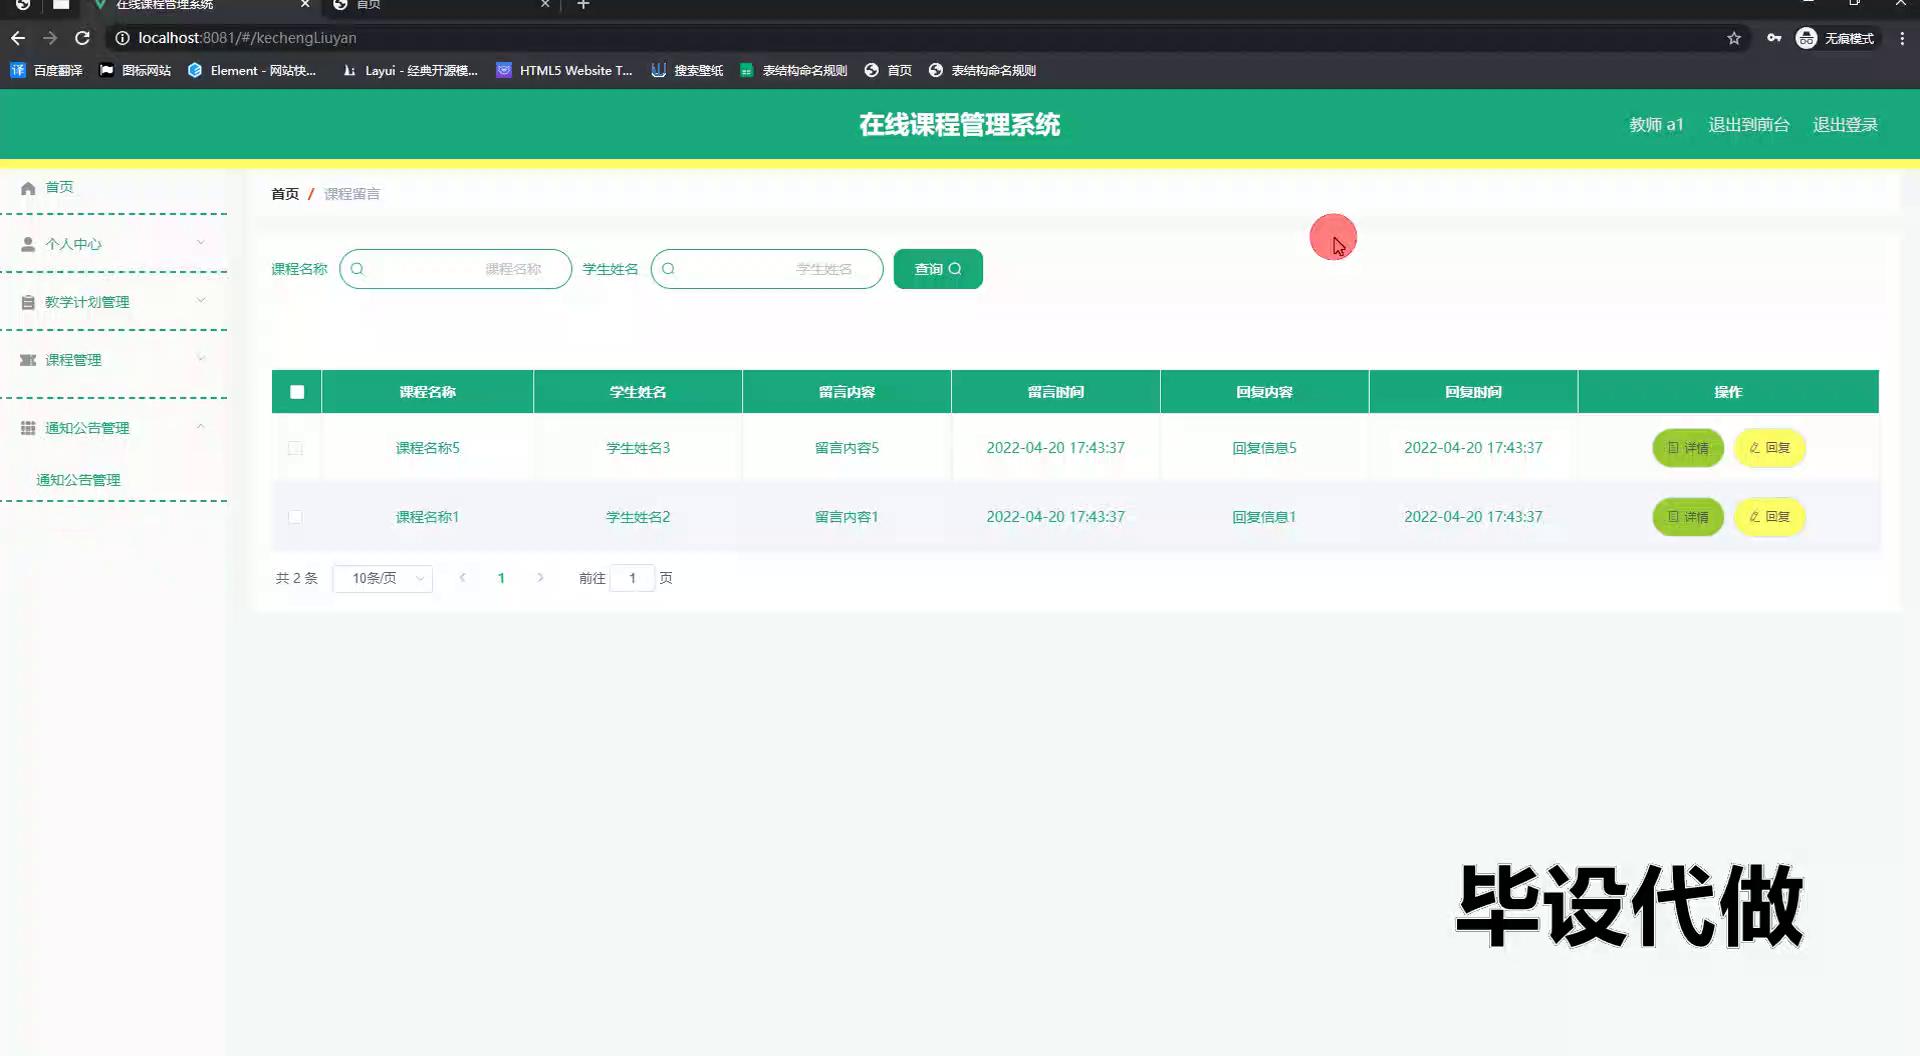Image resolution: width=1920 pixels, height=1056 pixels.
Task: Click the home icon in the sidebar
Action: pyautogui.click(x=28, y=188)
